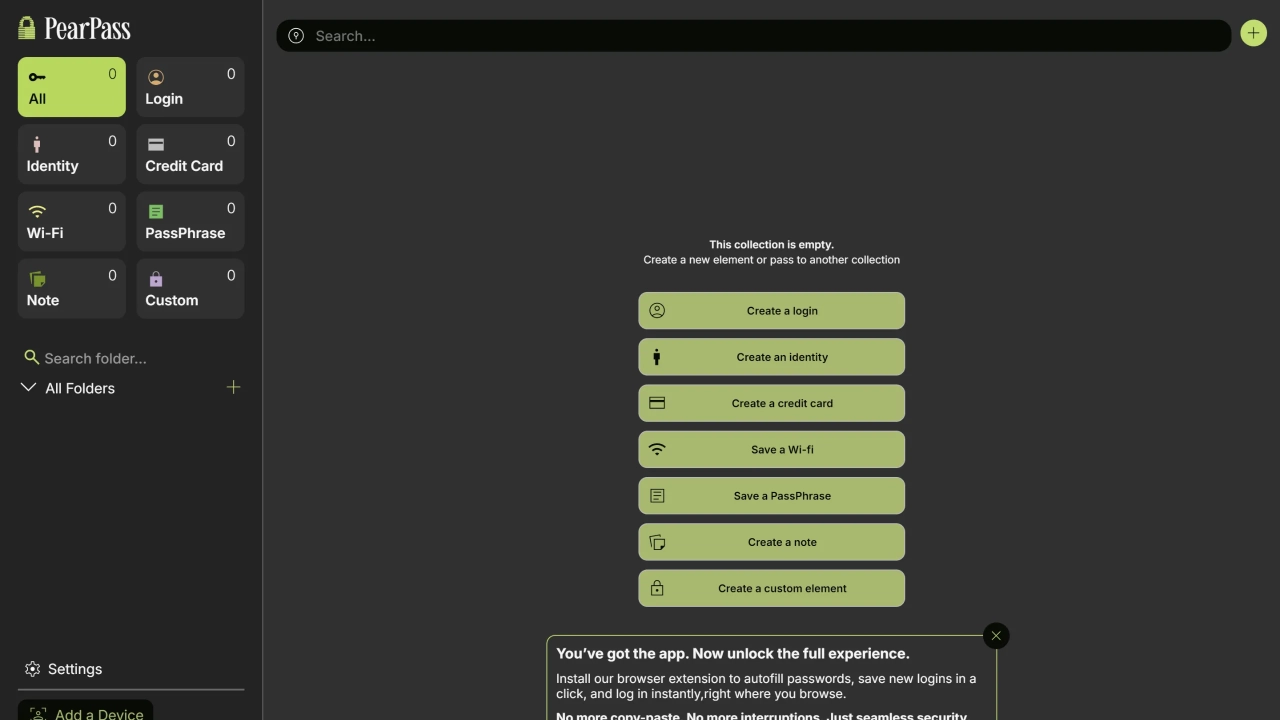Open the Credit Card category
This screenshot has height=720, width=1280.
click(190, 154)
